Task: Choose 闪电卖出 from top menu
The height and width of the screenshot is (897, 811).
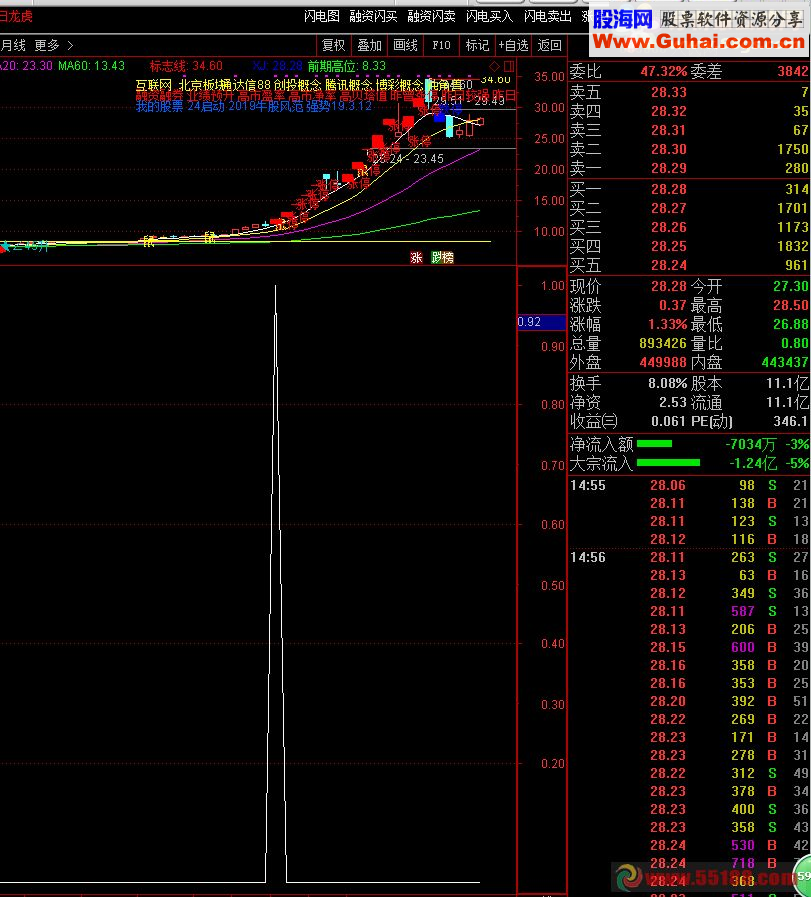Action: click(547, 16)
